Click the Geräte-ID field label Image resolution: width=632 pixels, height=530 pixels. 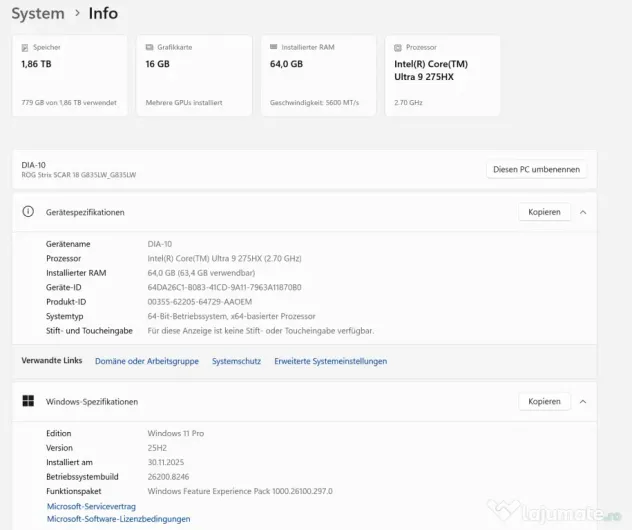tap(64, 287)
